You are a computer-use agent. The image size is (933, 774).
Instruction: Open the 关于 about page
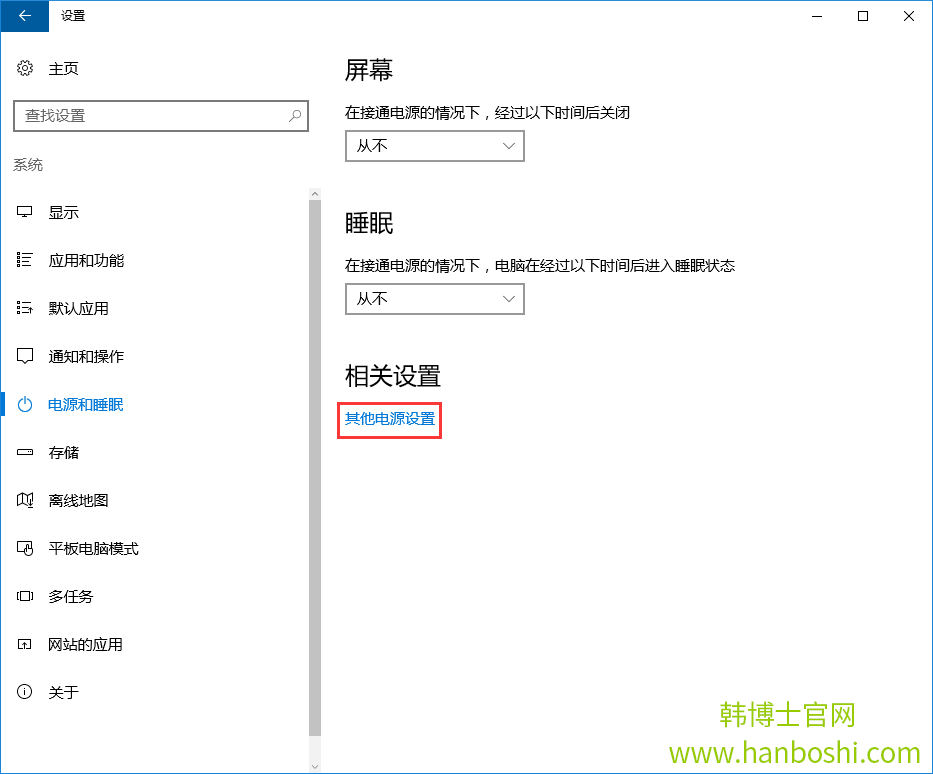click(x=60, y=692)
